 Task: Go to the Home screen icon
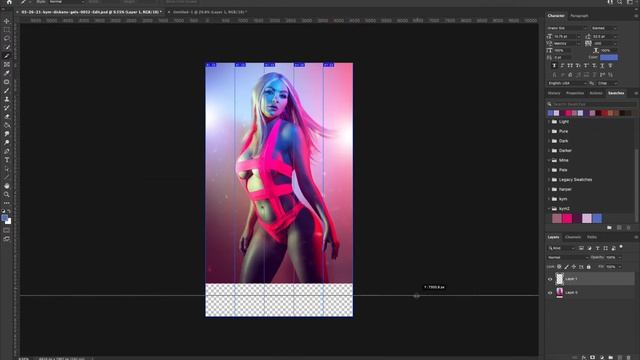tap(9, 2)
